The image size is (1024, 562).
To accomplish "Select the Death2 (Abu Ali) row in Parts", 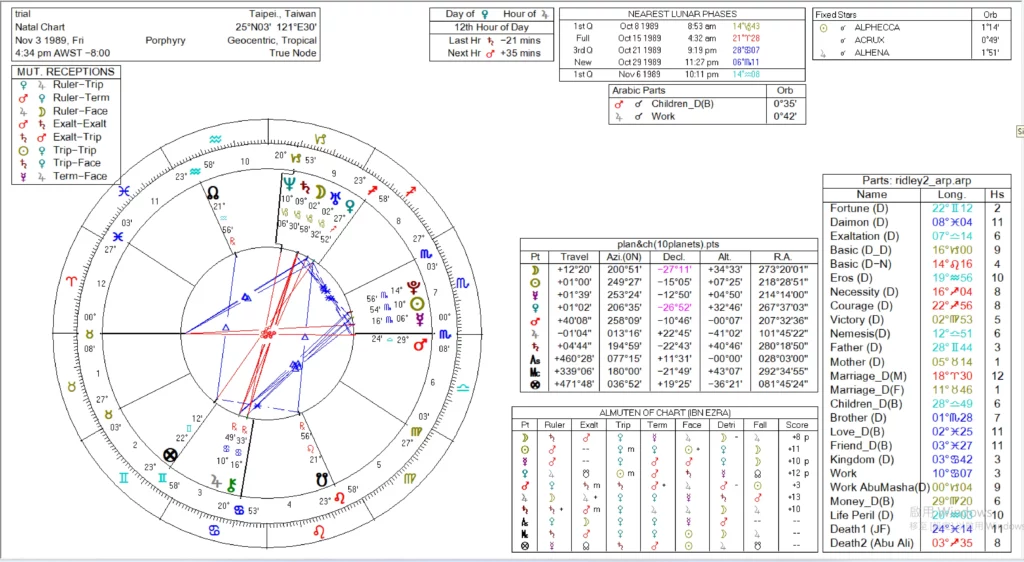I will tap(869, 543).
